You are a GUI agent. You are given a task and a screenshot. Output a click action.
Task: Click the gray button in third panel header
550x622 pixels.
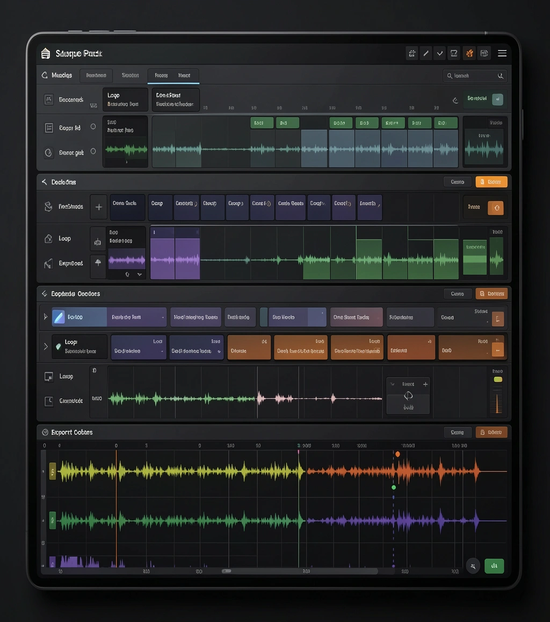click(457, 294)
